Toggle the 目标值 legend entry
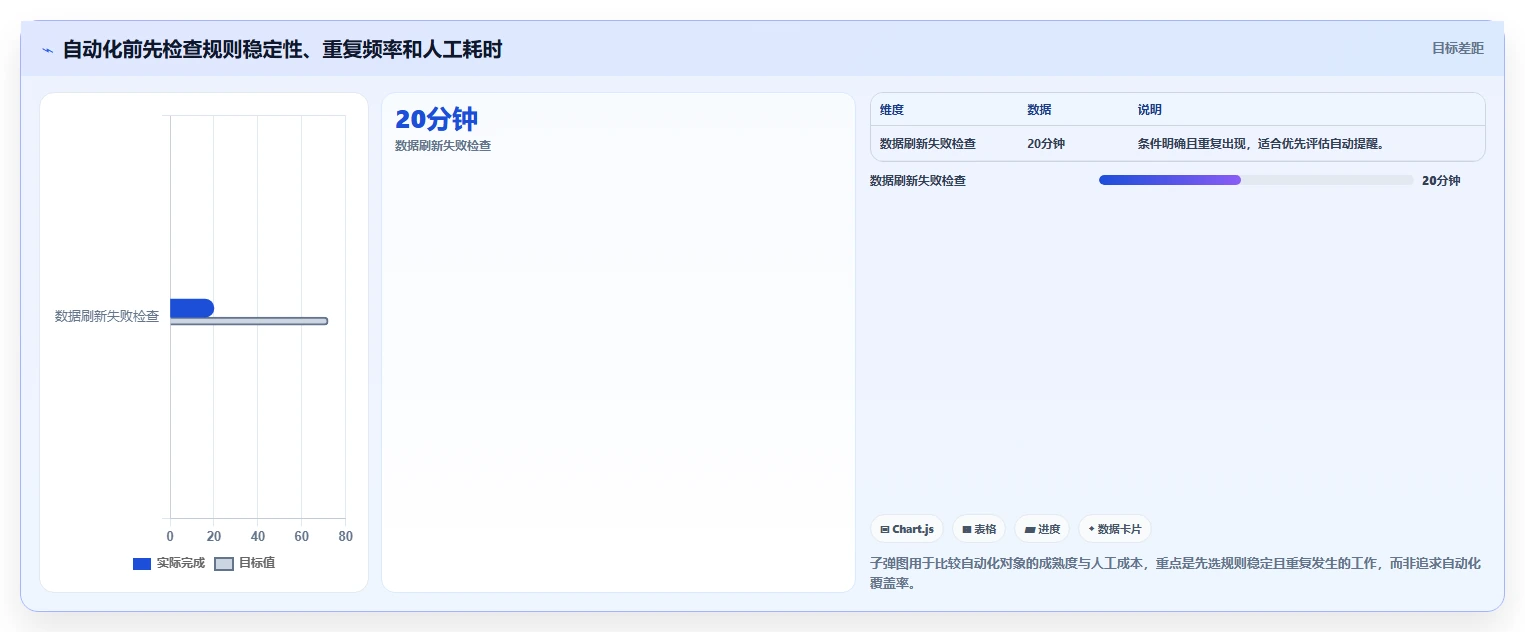1525x632 pixels. 245,563
